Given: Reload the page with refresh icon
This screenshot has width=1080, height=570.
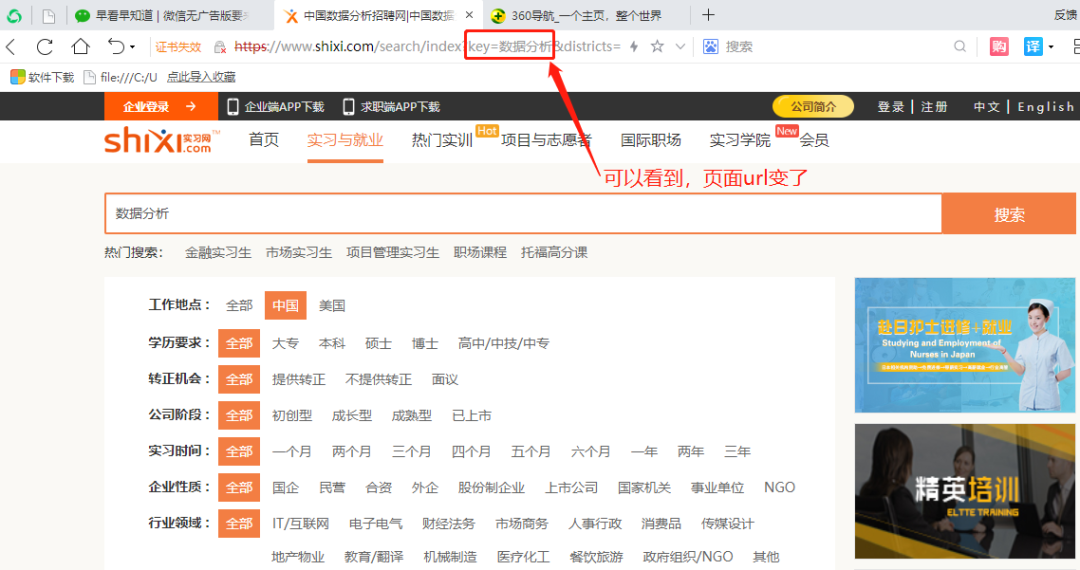Looking at the screenshot, I should 45,47.
